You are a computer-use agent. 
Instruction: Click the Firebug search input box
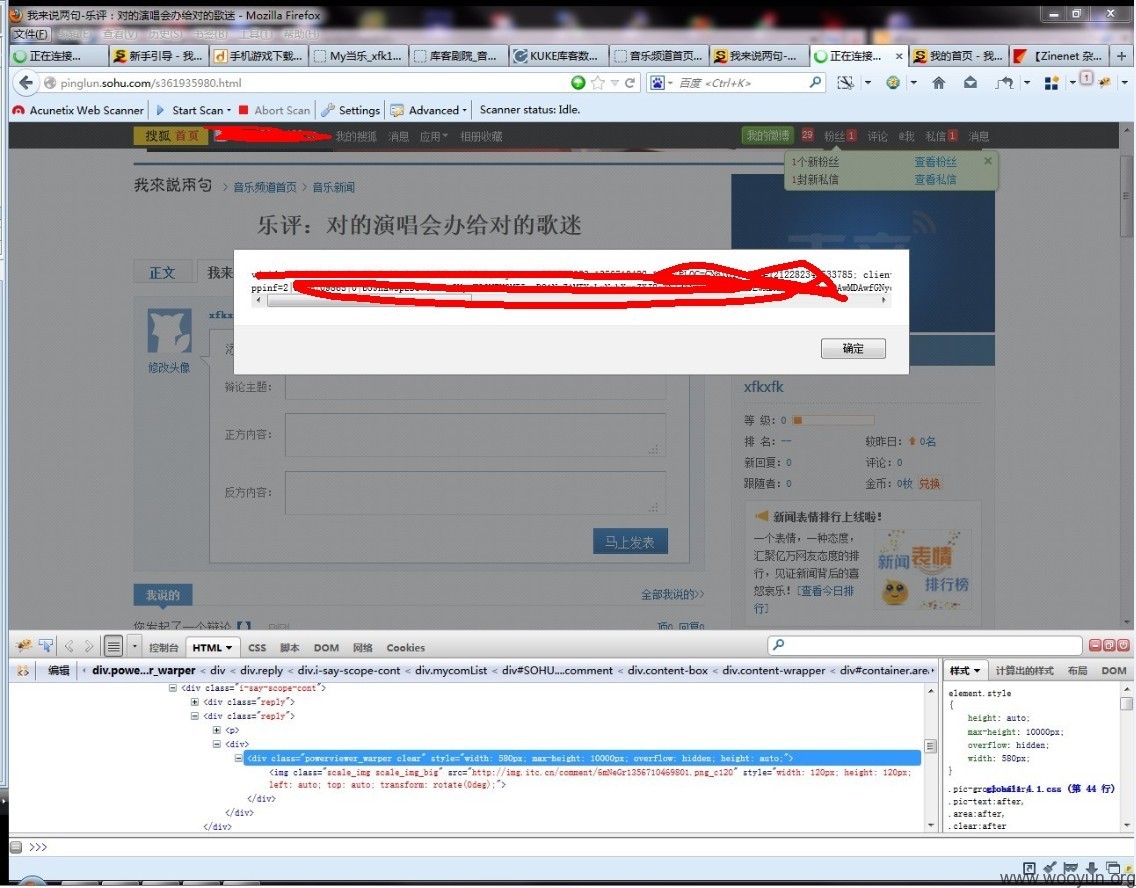click(x=924, y=645)
